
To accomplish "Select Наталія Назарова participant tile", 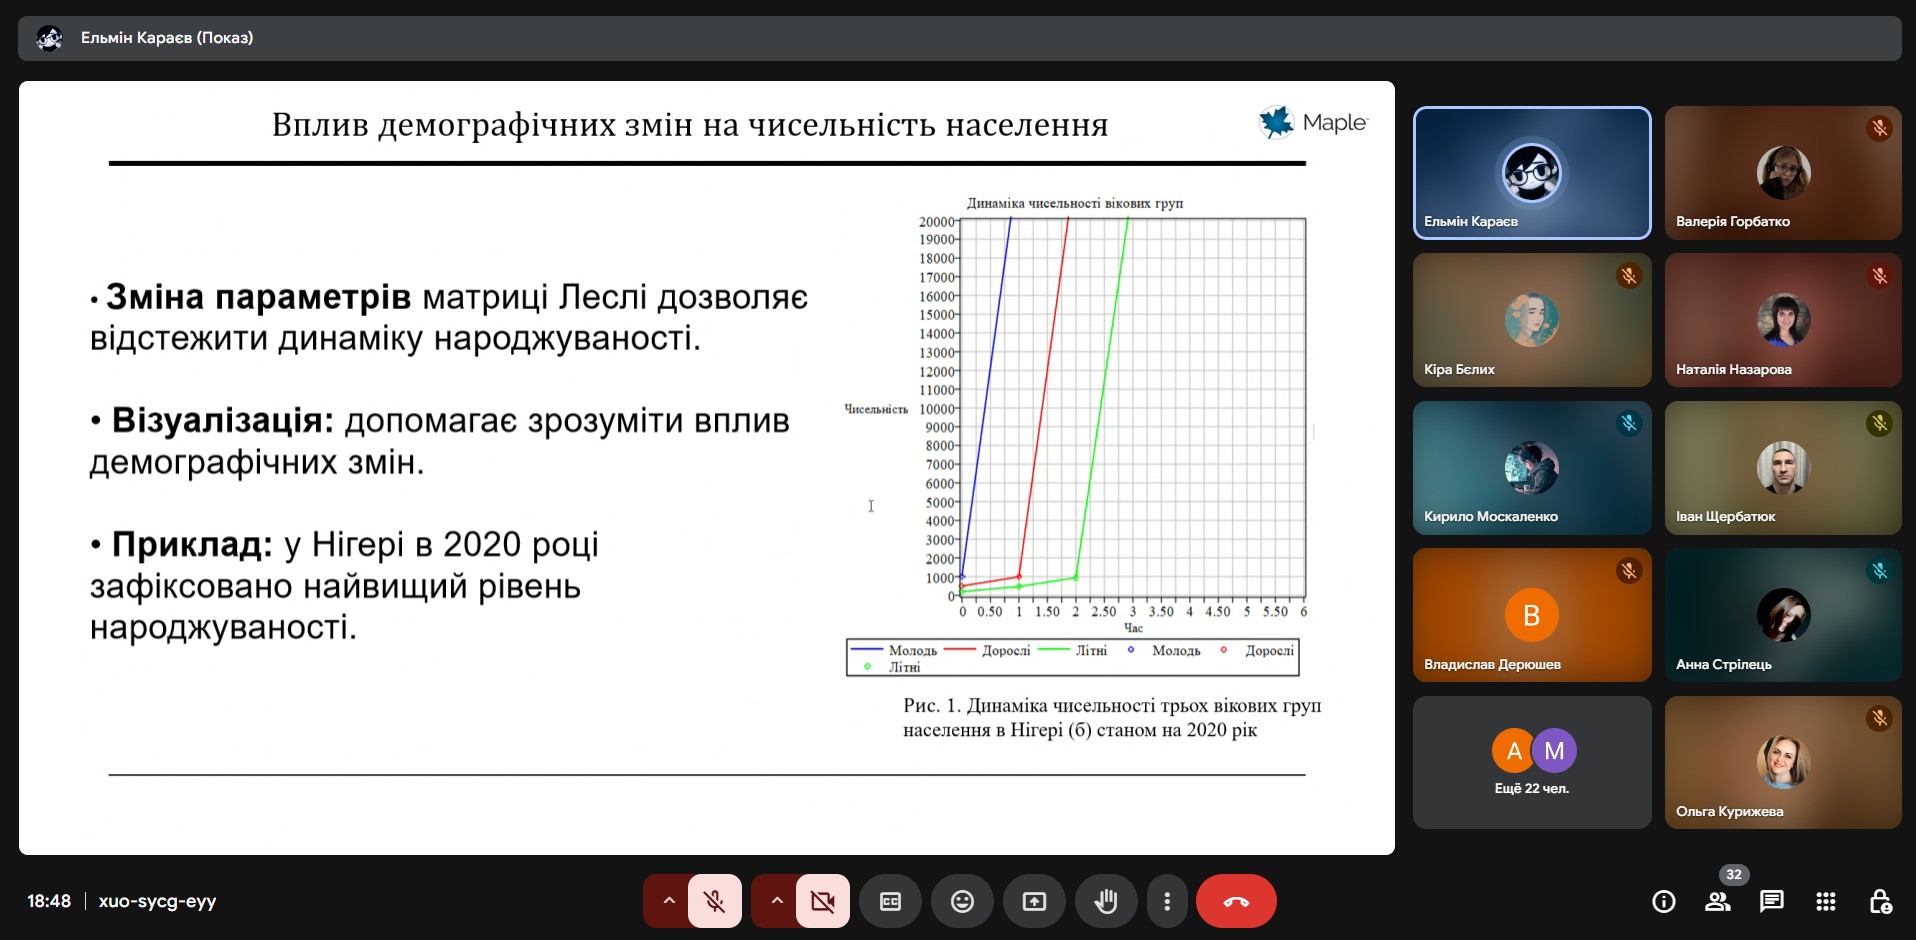I will pos(1783,320).
